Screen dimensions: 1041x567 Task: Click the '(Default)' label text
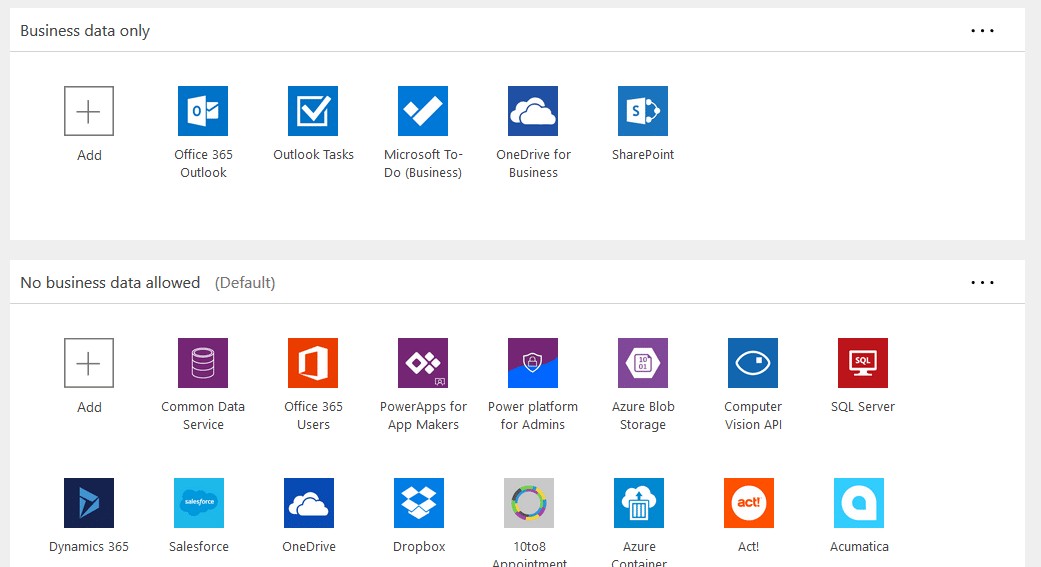[245, 283]
